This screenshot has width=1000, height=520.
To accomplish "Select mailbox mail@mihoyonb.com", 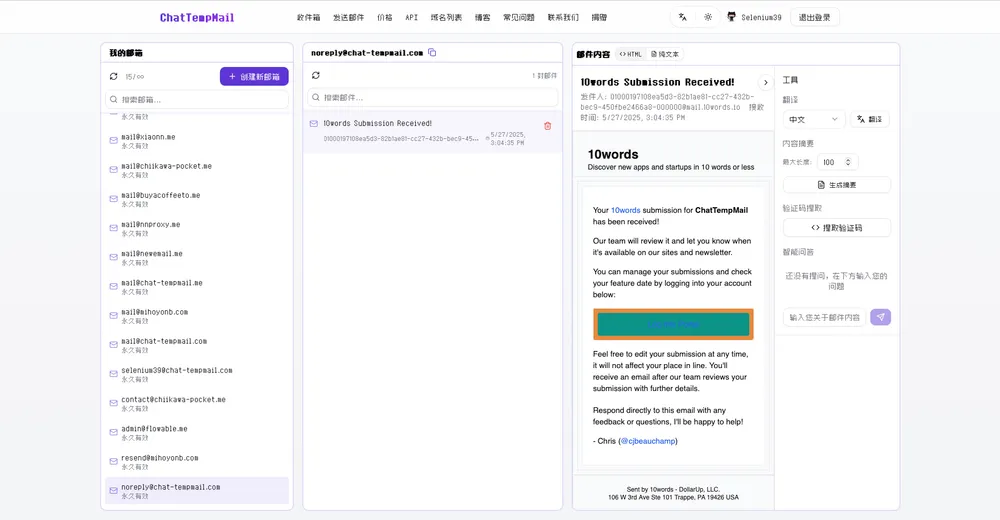I will [197, 316].
